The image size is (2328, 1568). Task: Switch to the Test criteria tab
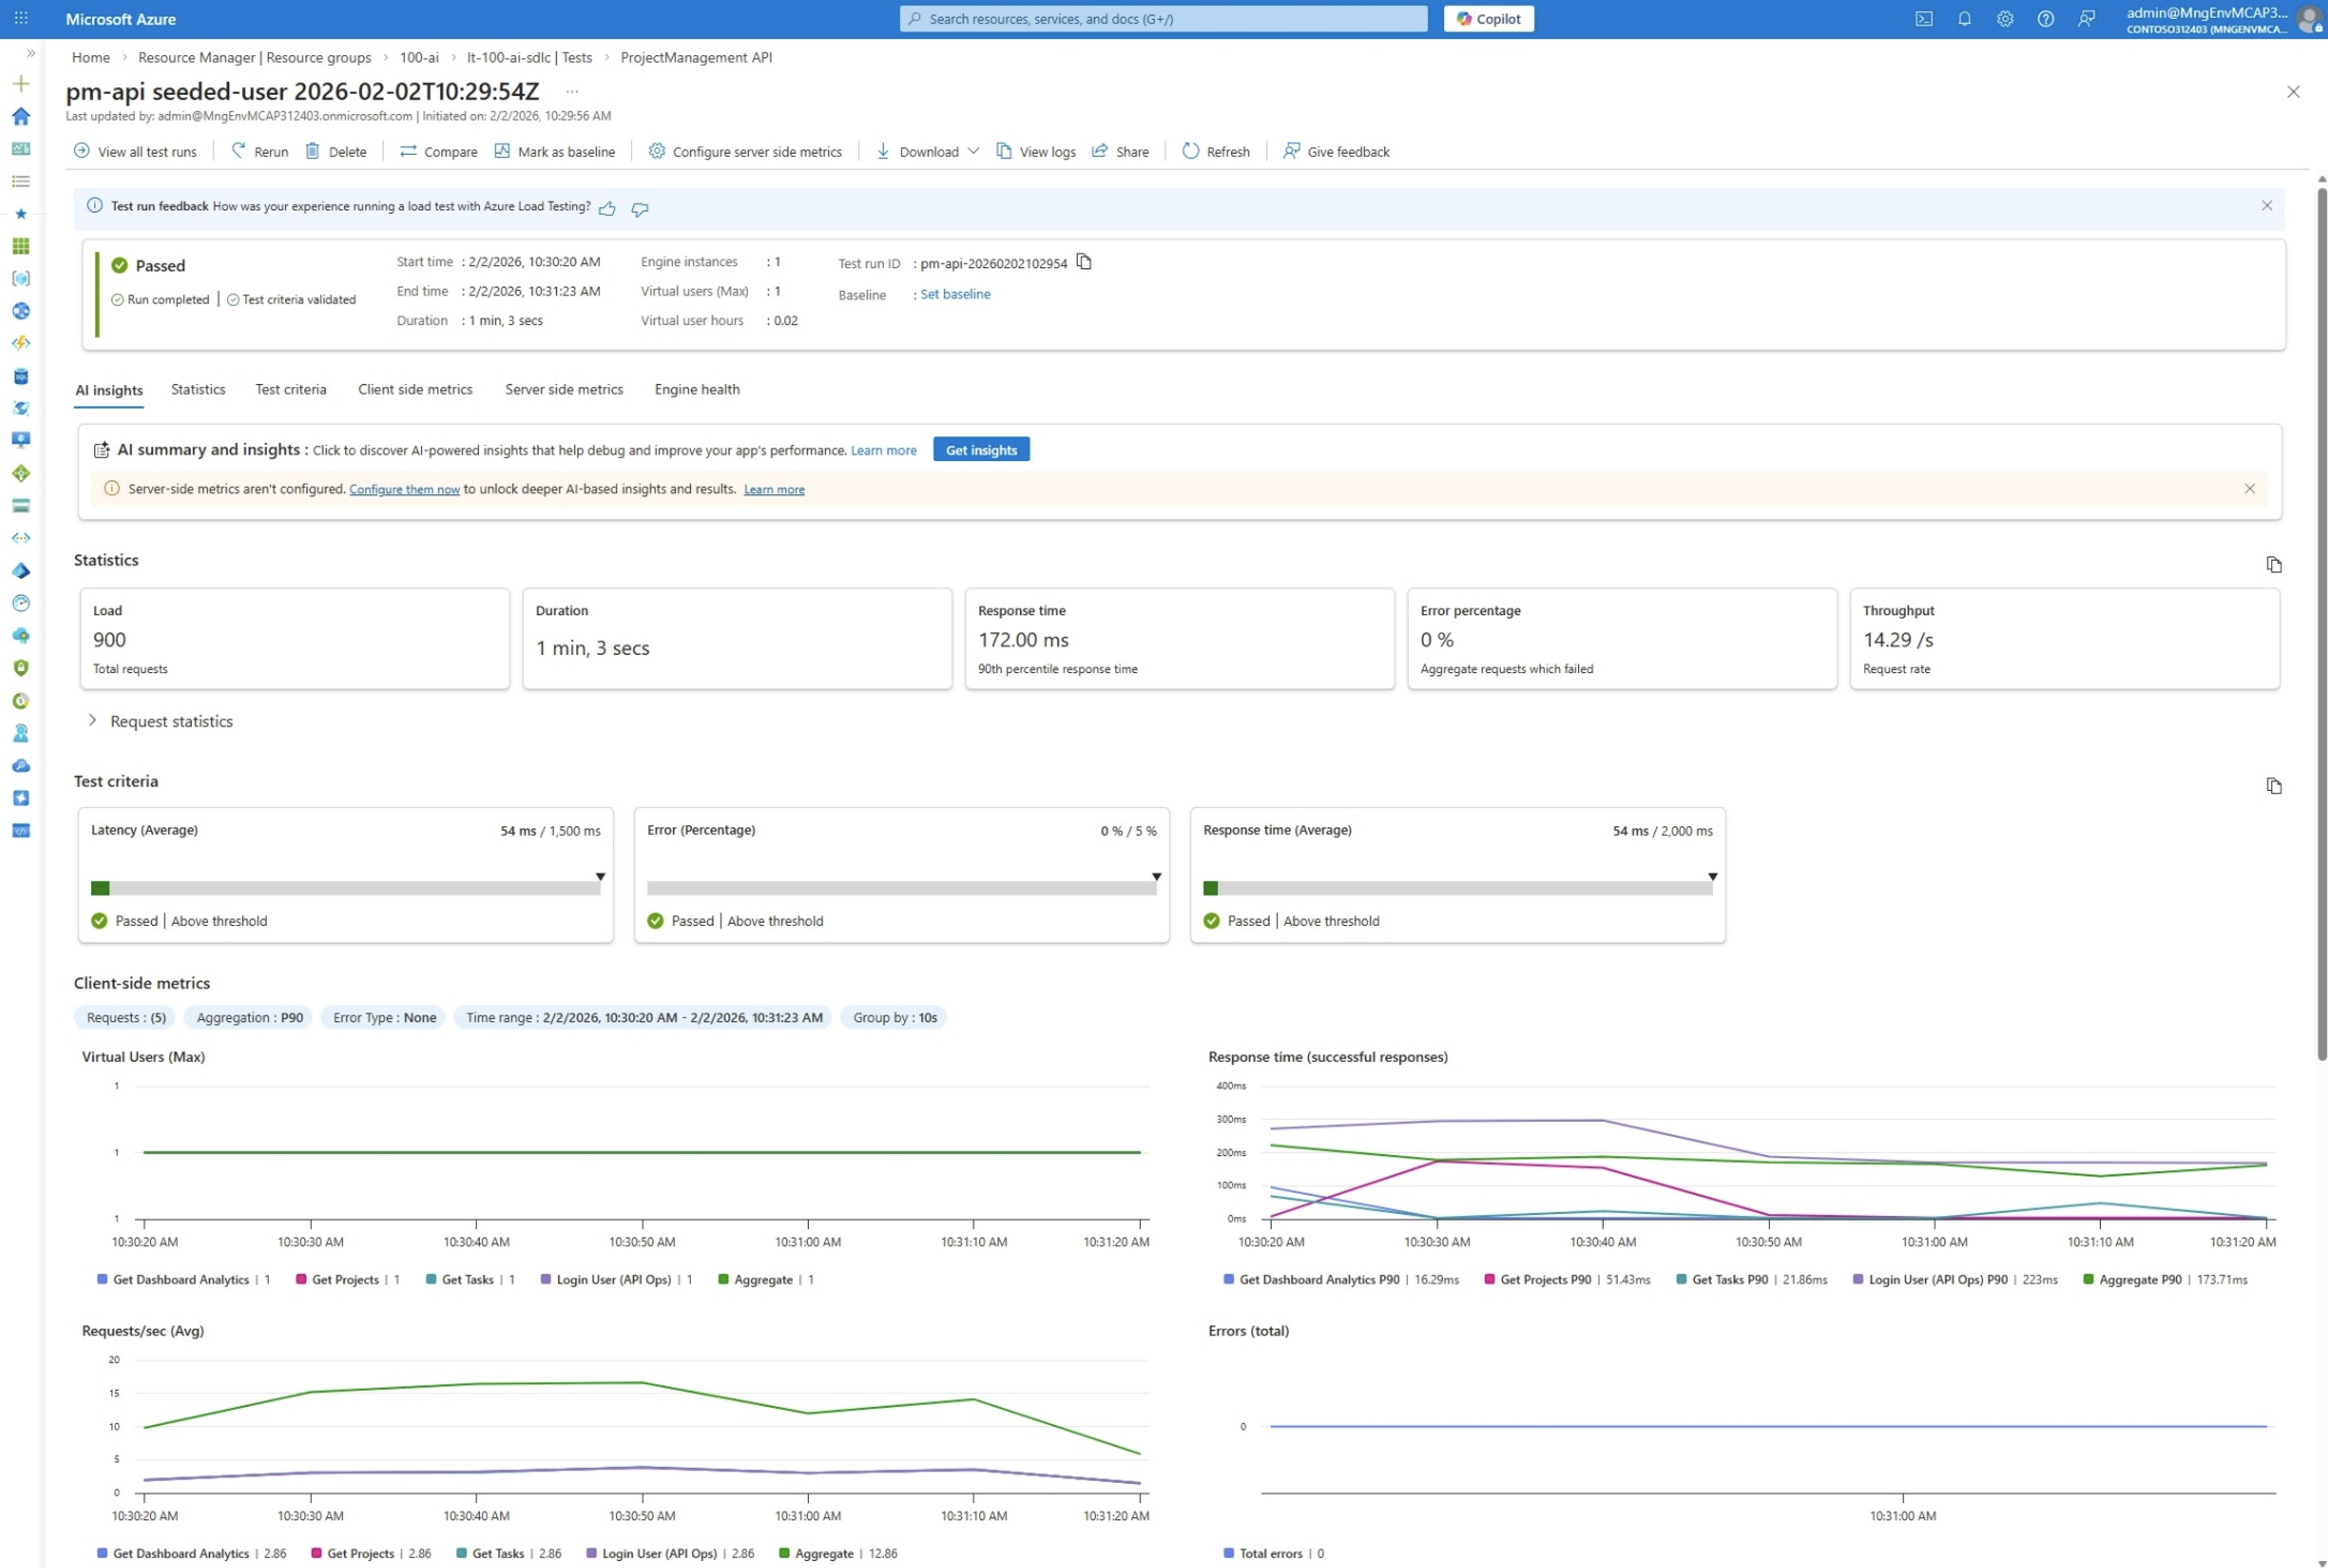point(290,389)
